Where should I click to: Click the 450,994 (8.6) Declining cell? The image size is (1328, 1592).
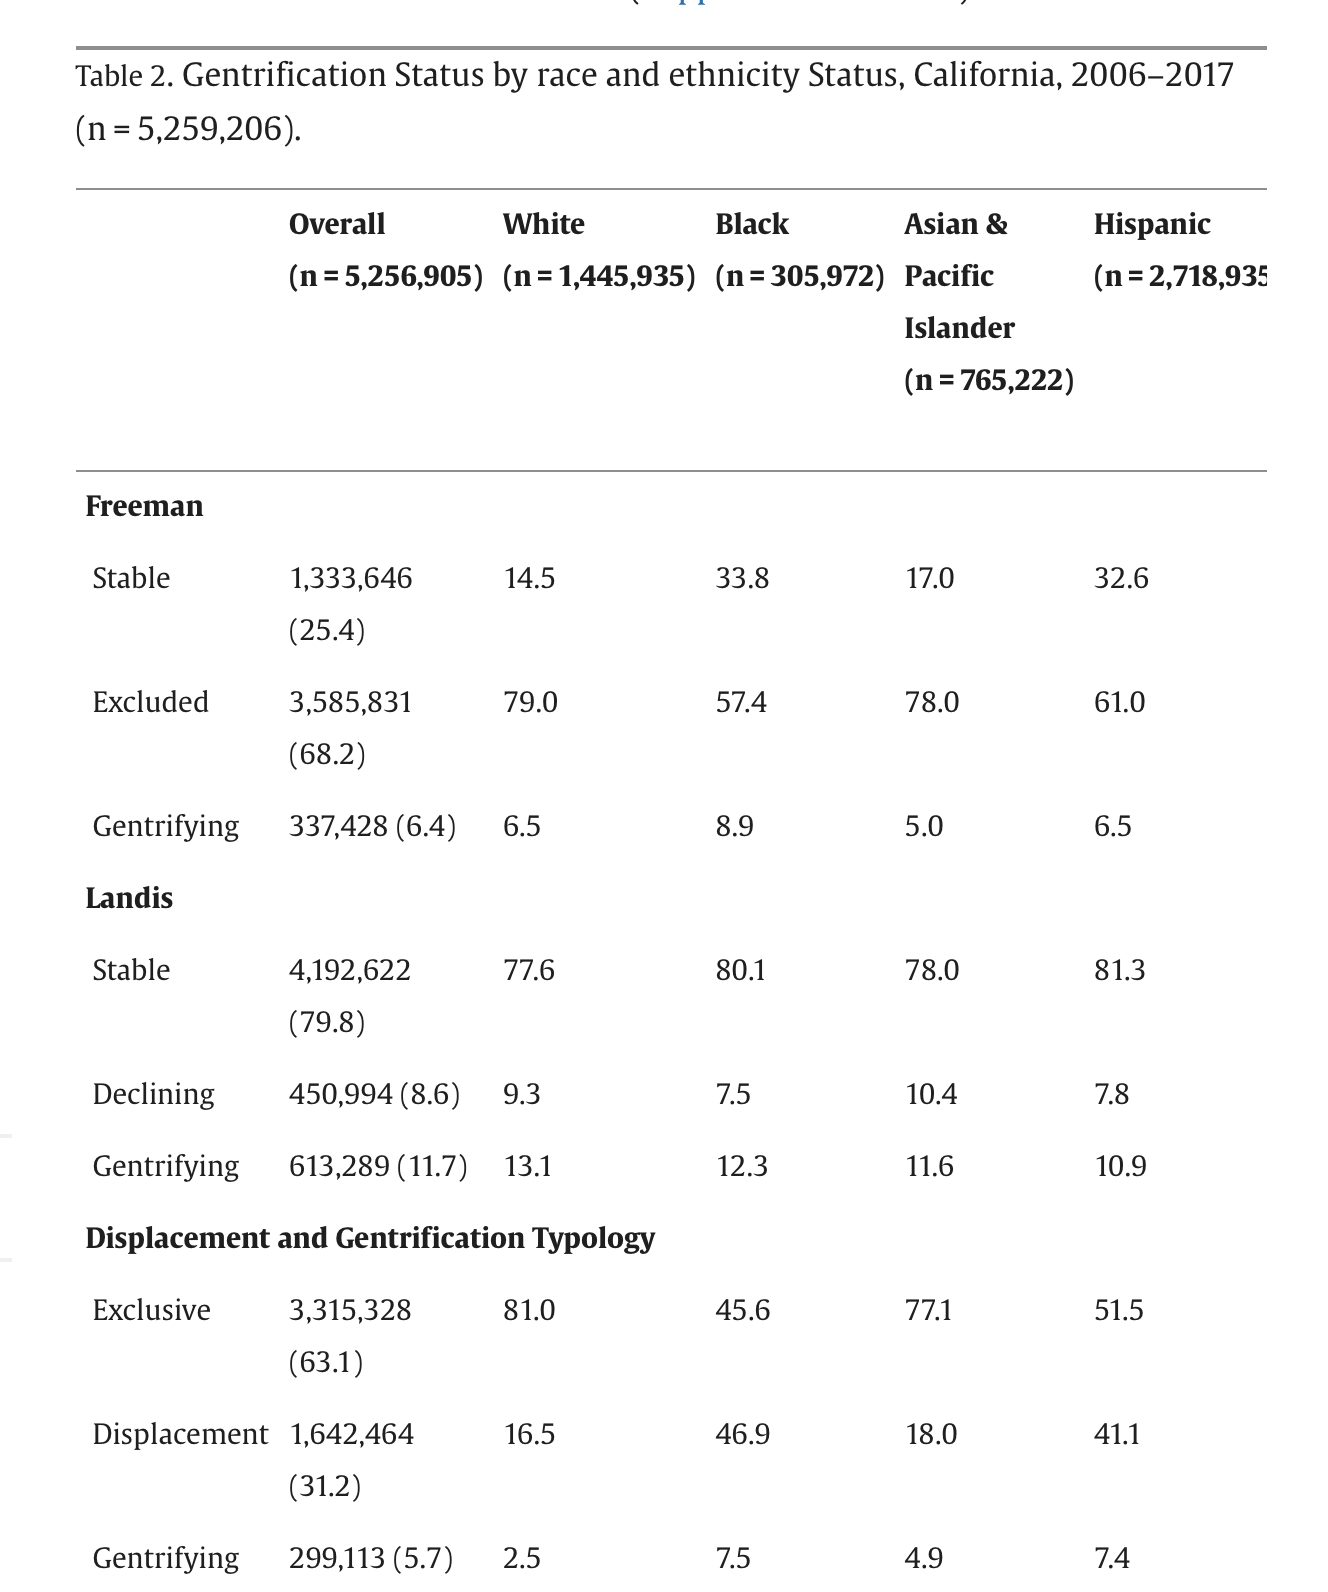pos(374,1094)
